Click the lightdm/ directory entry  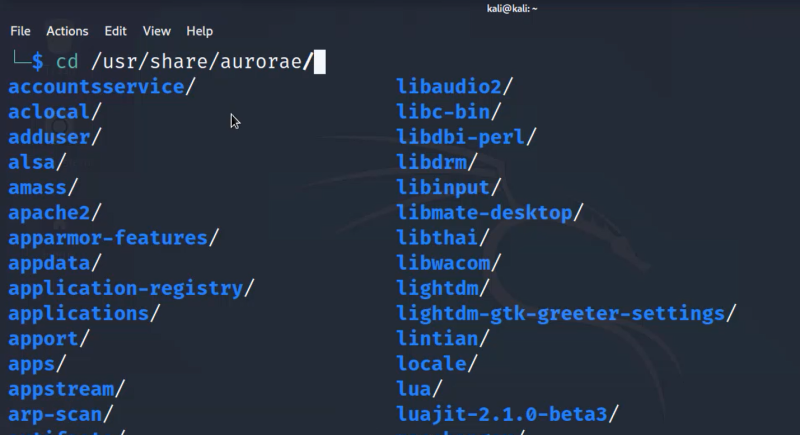pyautogui.click(x=443, y=289)
